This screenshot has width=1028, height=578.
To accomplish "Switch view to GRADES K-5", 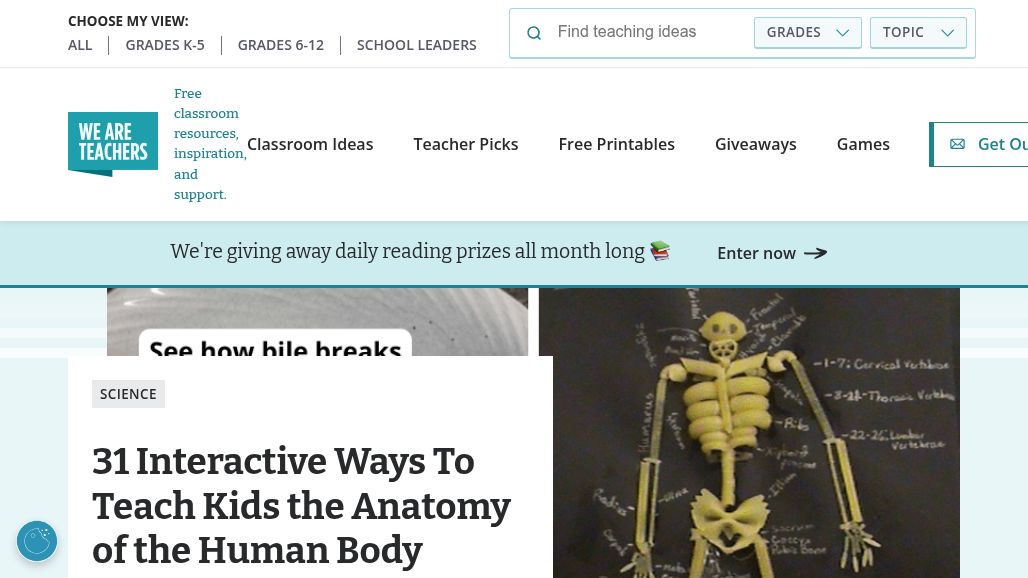I will pyautogui.click(x=165, y=45).
